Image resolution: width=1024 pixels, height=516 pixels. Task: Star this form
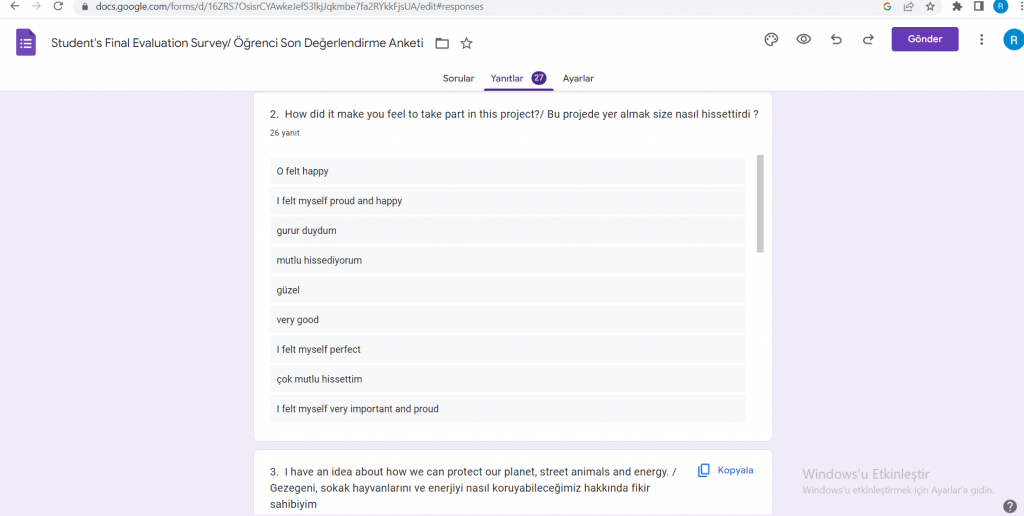(x=466, y=43)
